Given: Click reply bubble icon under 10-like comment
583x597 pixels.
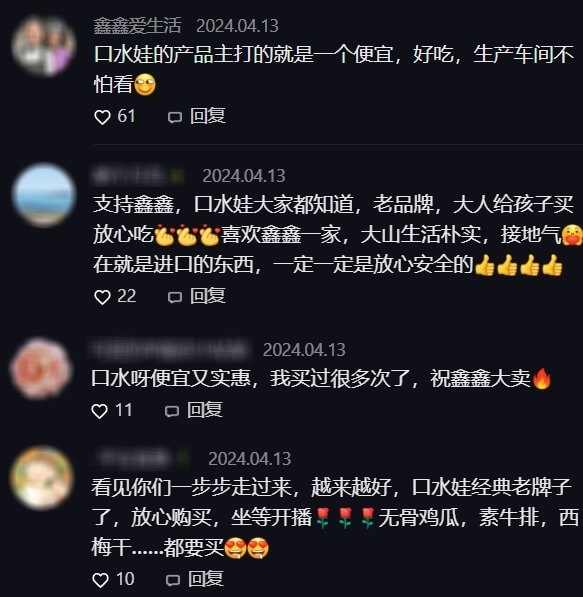Looking at the screenshot, I should pyautogui.click(x=173, y=580).
